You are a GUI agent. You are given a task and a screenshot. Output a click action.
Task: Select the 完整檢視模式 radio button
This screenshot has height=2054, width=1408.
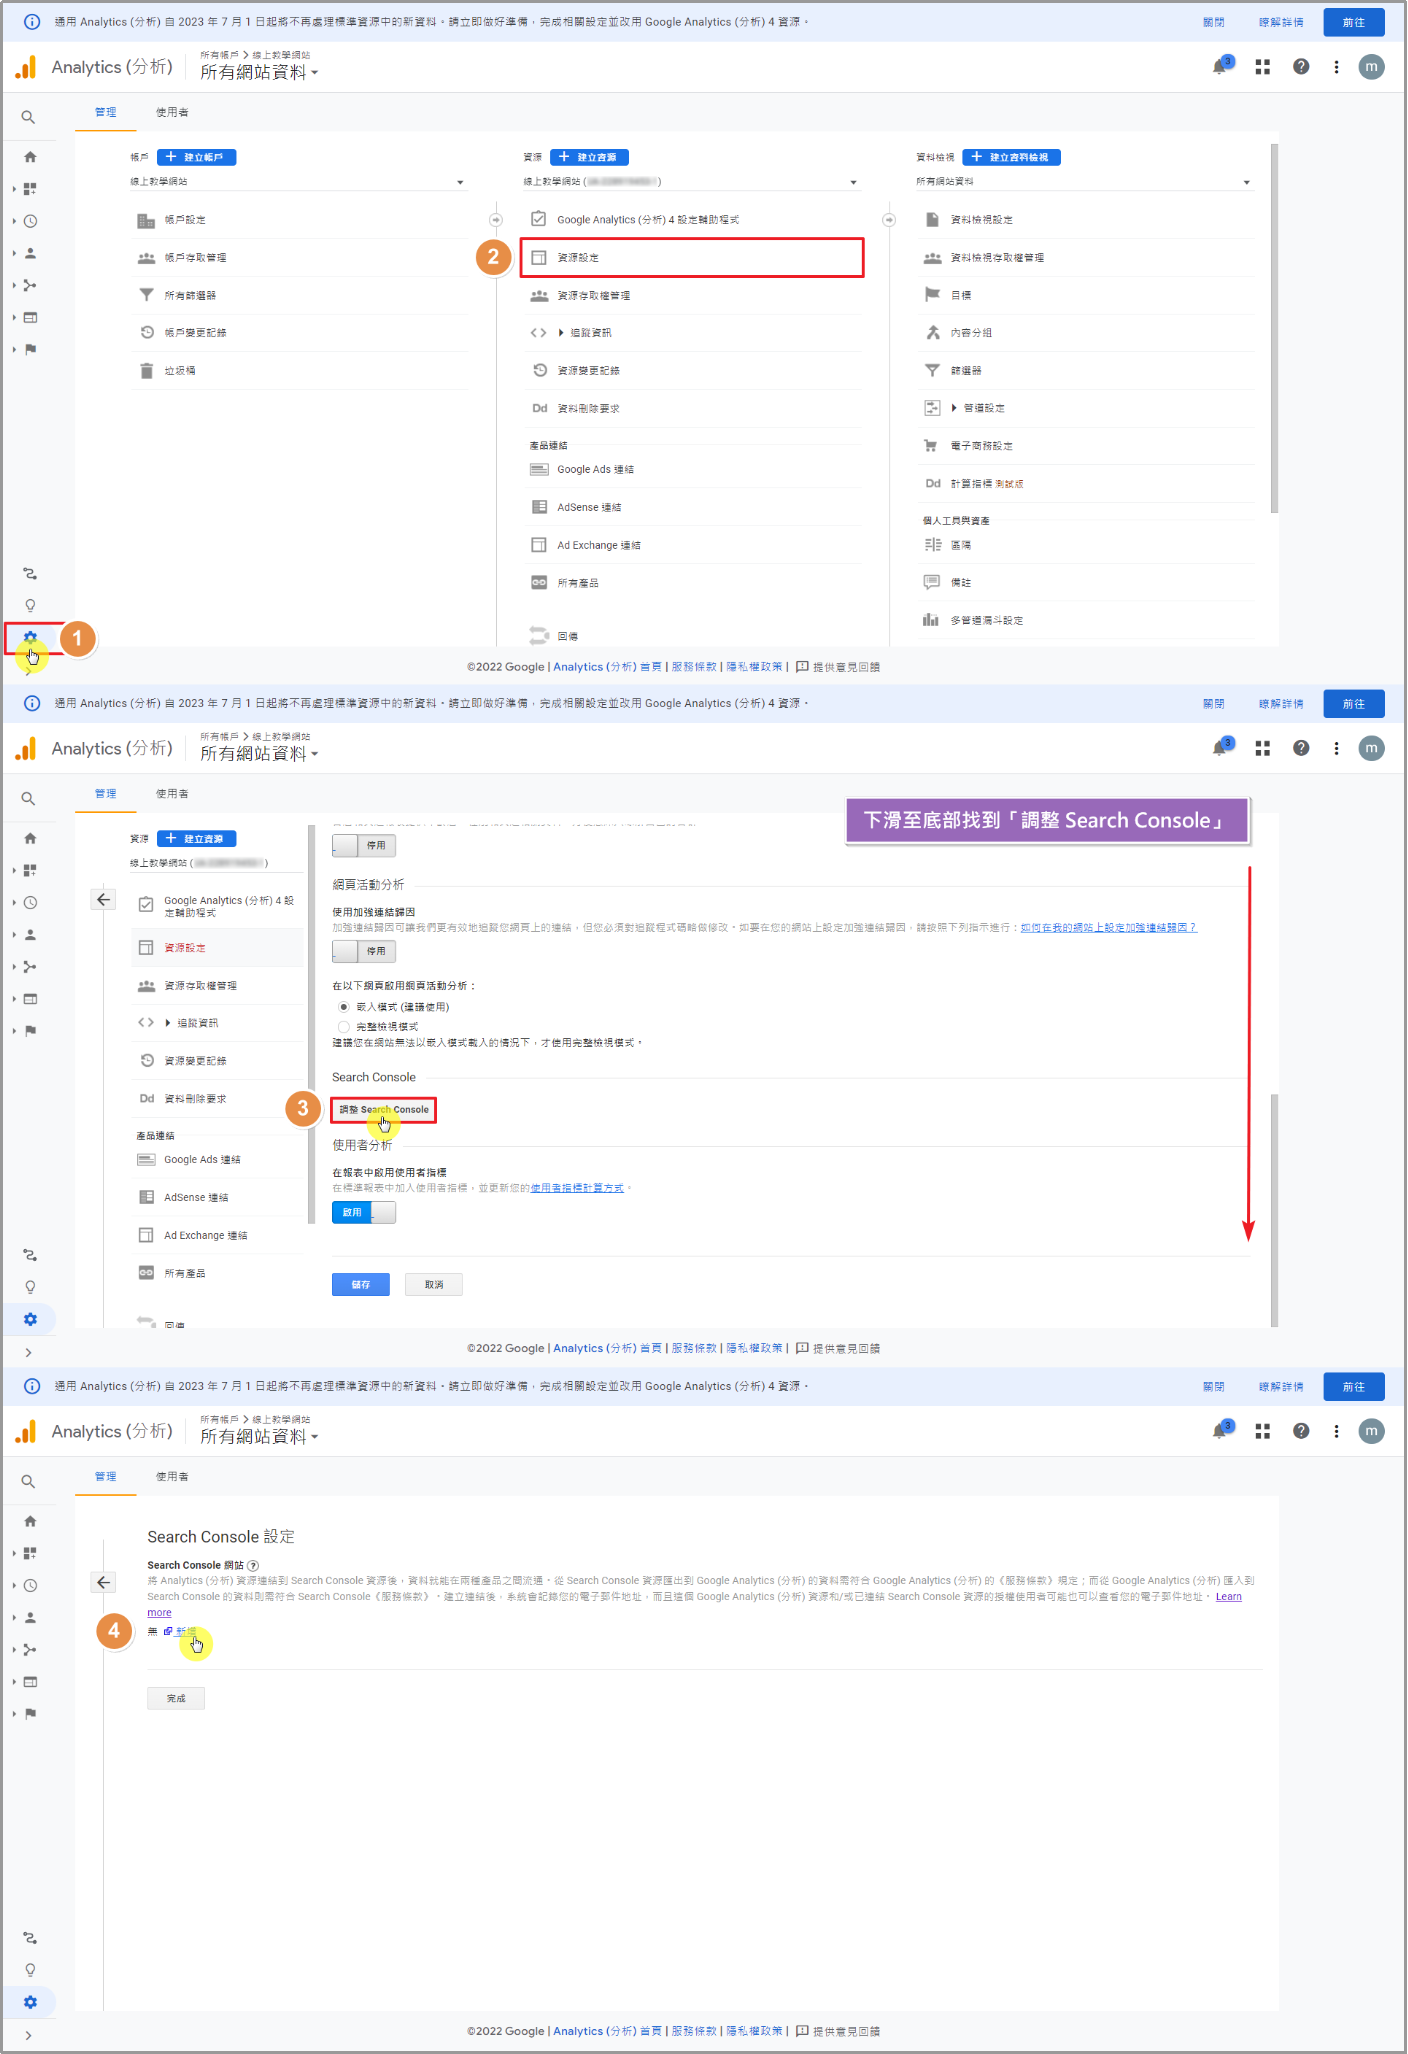344,1027
